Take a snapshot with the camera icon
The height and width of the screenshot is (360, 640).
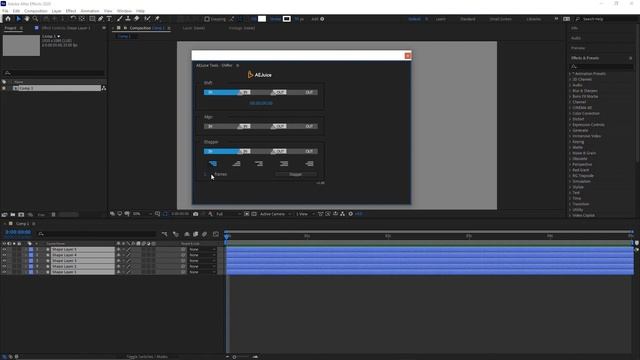(x=196, y=214)
